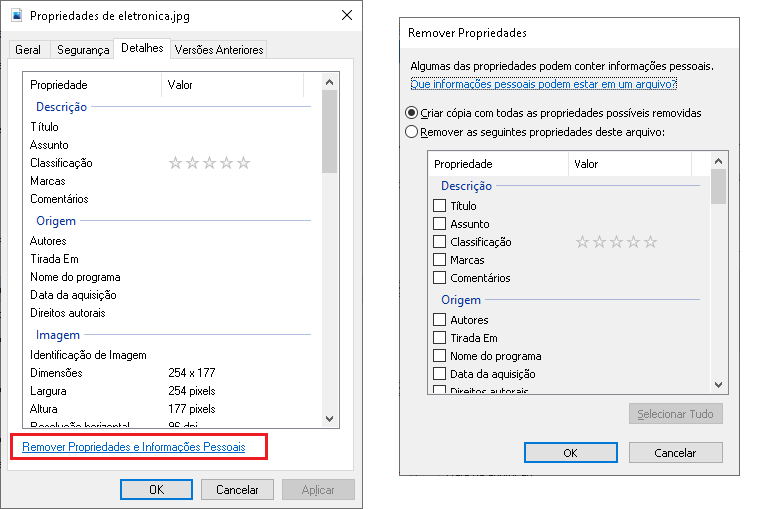The width and height of the screenshot is (759, 509).
Task: Select 'Criar cópia com todas as propriedades' radio
Action: 411,113
